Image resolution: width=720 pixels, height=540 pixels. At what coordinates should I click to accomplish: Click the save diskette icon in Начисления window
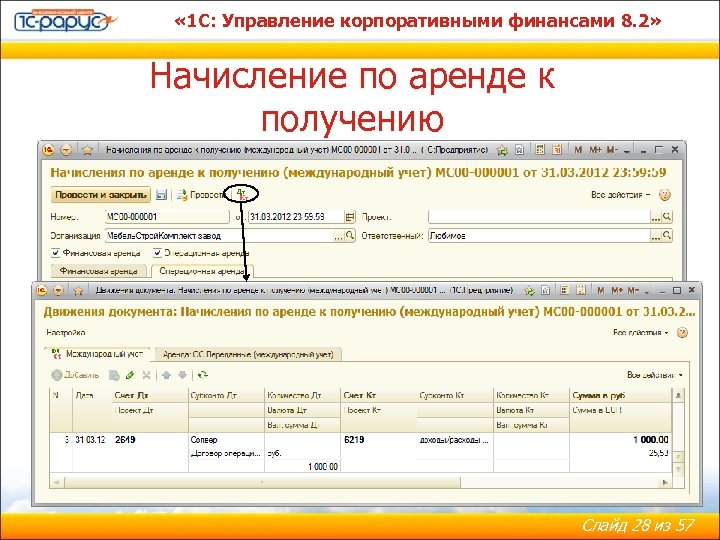pyautogui.click(x=161, y=195)
